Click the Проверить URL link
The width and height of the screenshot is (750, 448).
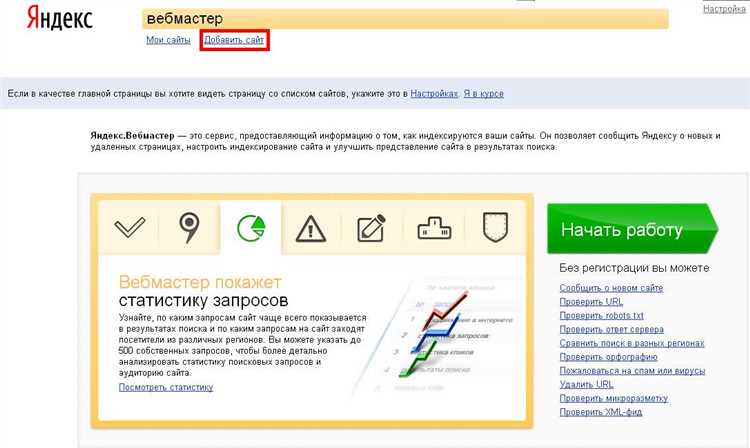[x=591, y=302]
